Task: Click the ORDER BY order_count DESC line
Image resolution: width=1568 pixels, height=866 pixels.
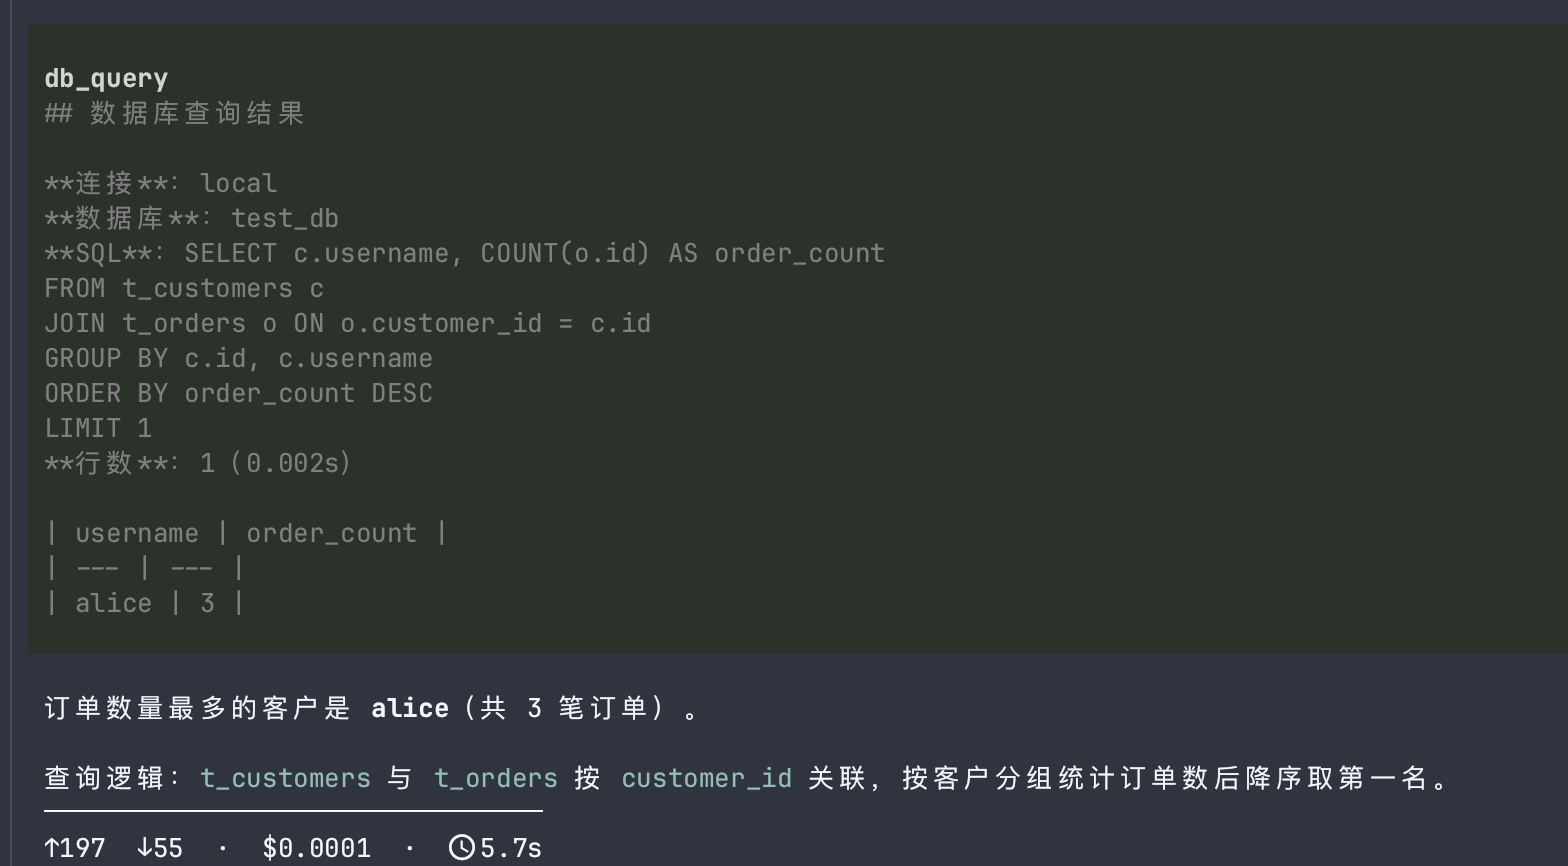Action: 239,393
